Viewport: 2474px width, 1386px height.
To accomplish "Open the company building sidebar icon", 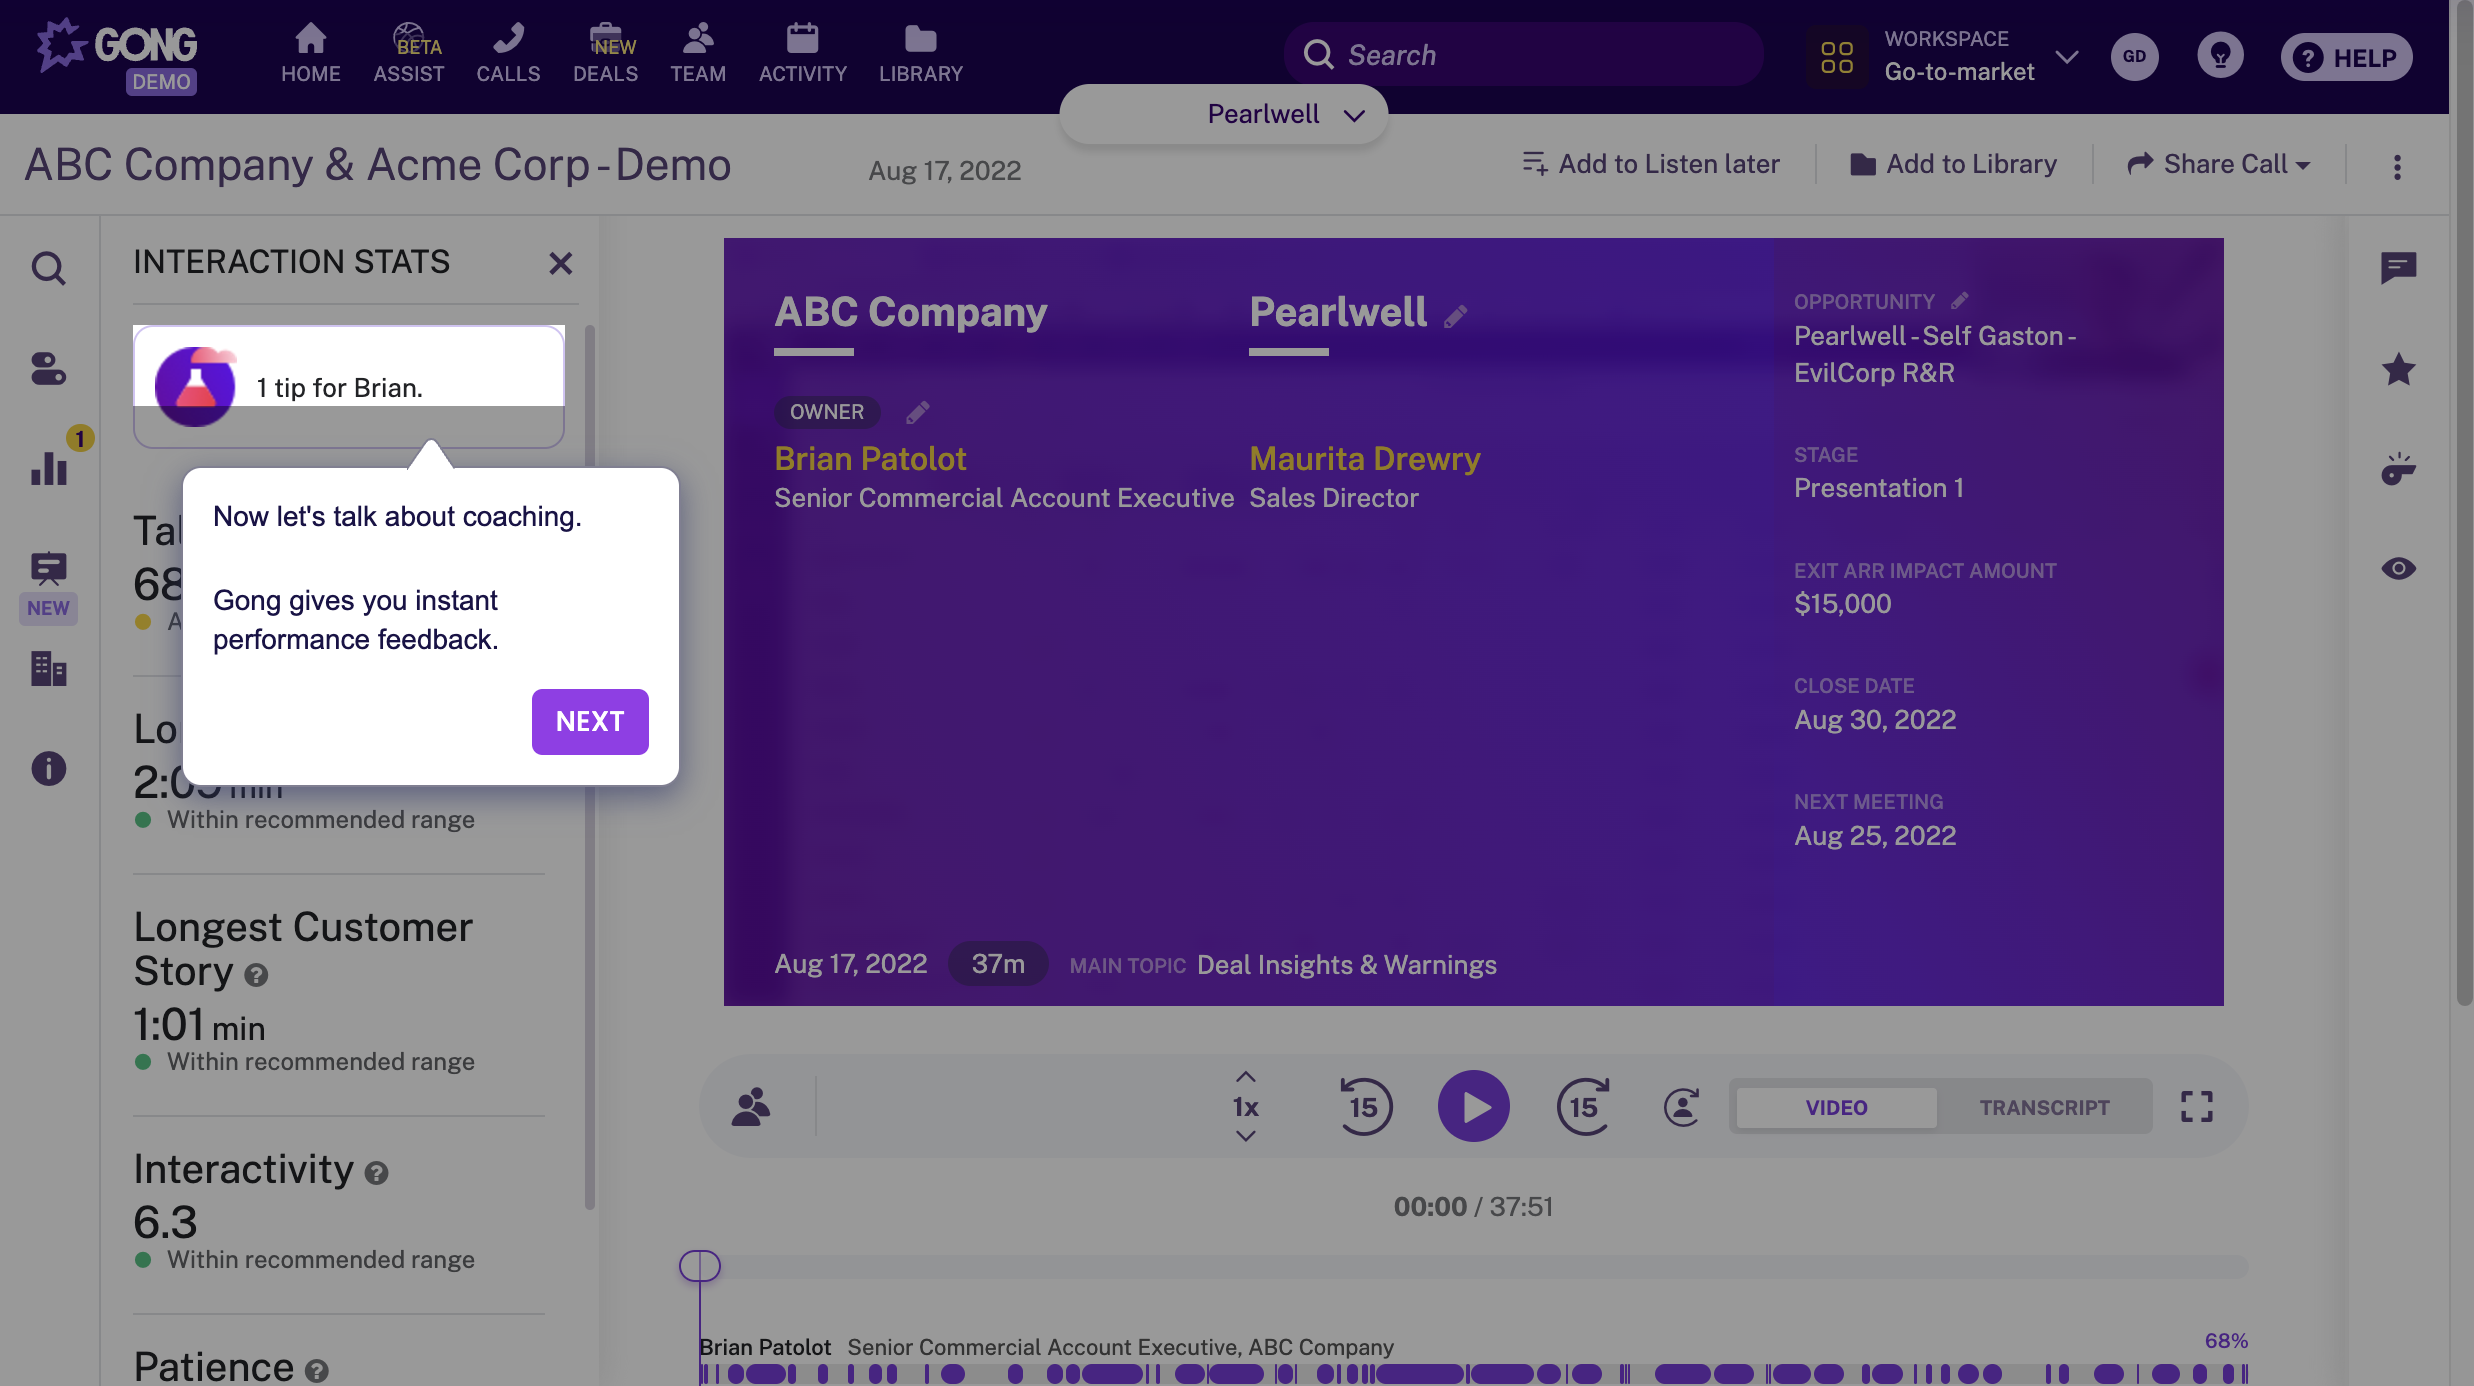I will [x=48, y=668].
